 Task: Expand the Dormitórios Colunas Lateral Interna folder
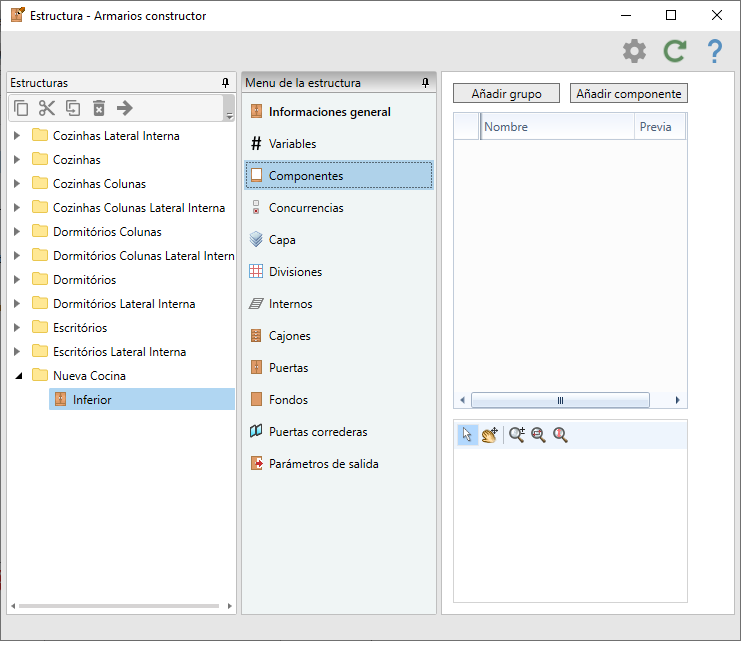pyautogui.click(x=17, y=256)
